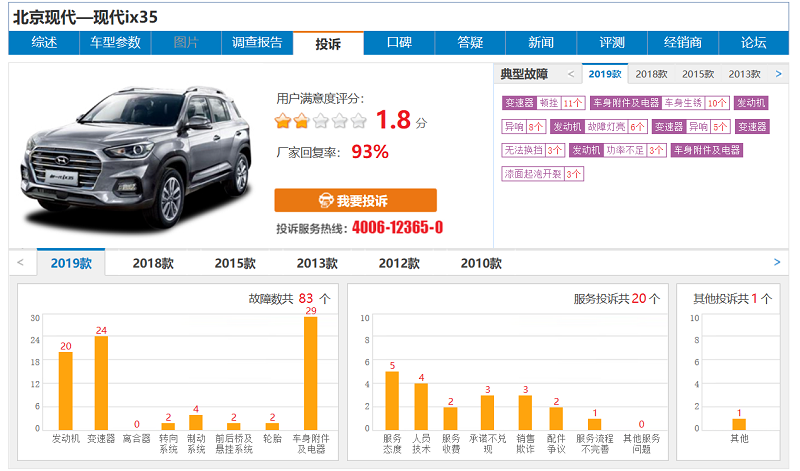Click the 离合器 axis label
The width and height of the screenshot is (800, 471).
(x=137, y=438)
